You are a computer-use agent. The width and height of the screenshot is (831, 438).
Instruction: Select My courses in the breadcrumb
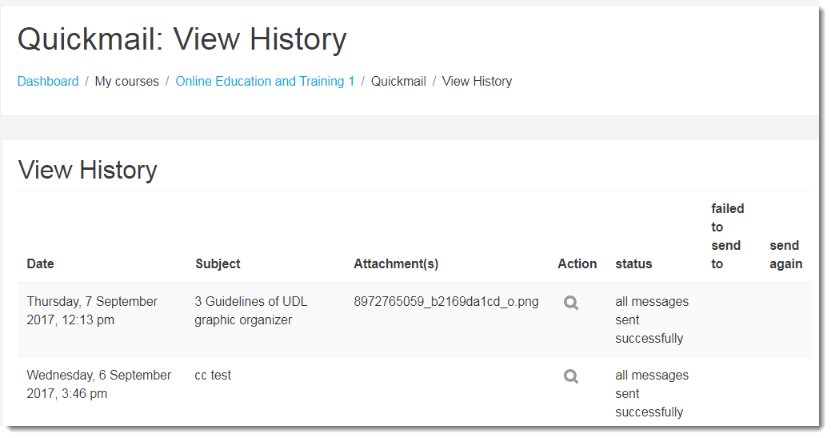point(127,82)
